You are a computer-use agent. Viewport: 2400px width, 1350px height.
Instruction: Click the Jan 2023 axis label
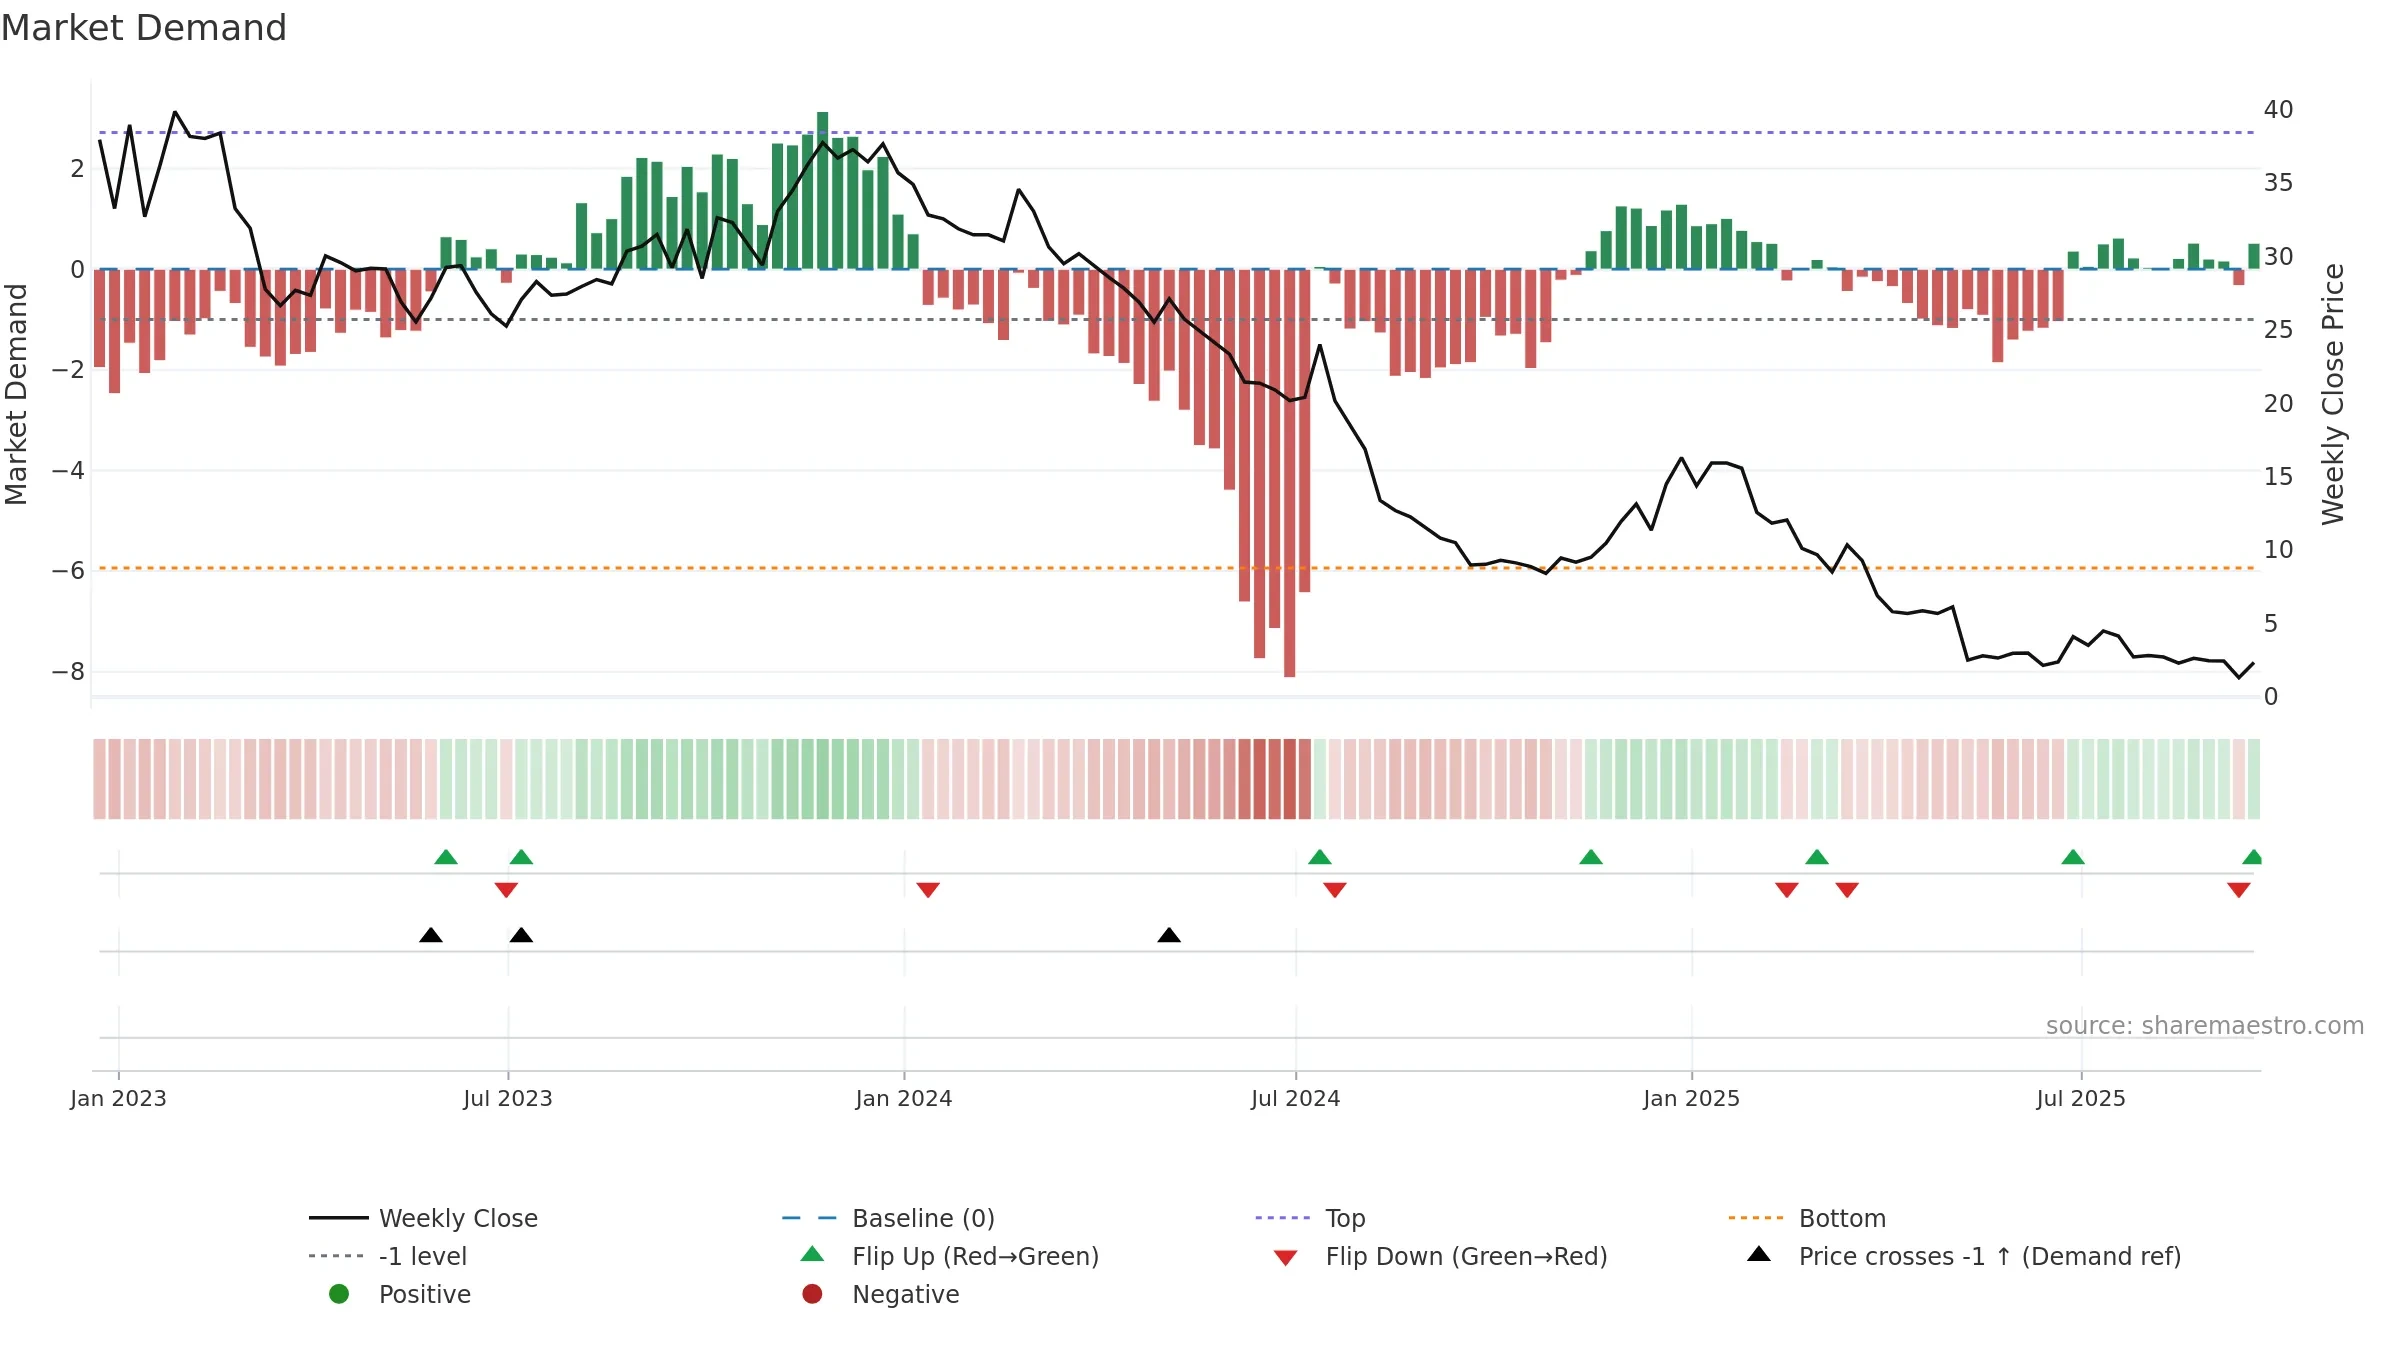118,1098
